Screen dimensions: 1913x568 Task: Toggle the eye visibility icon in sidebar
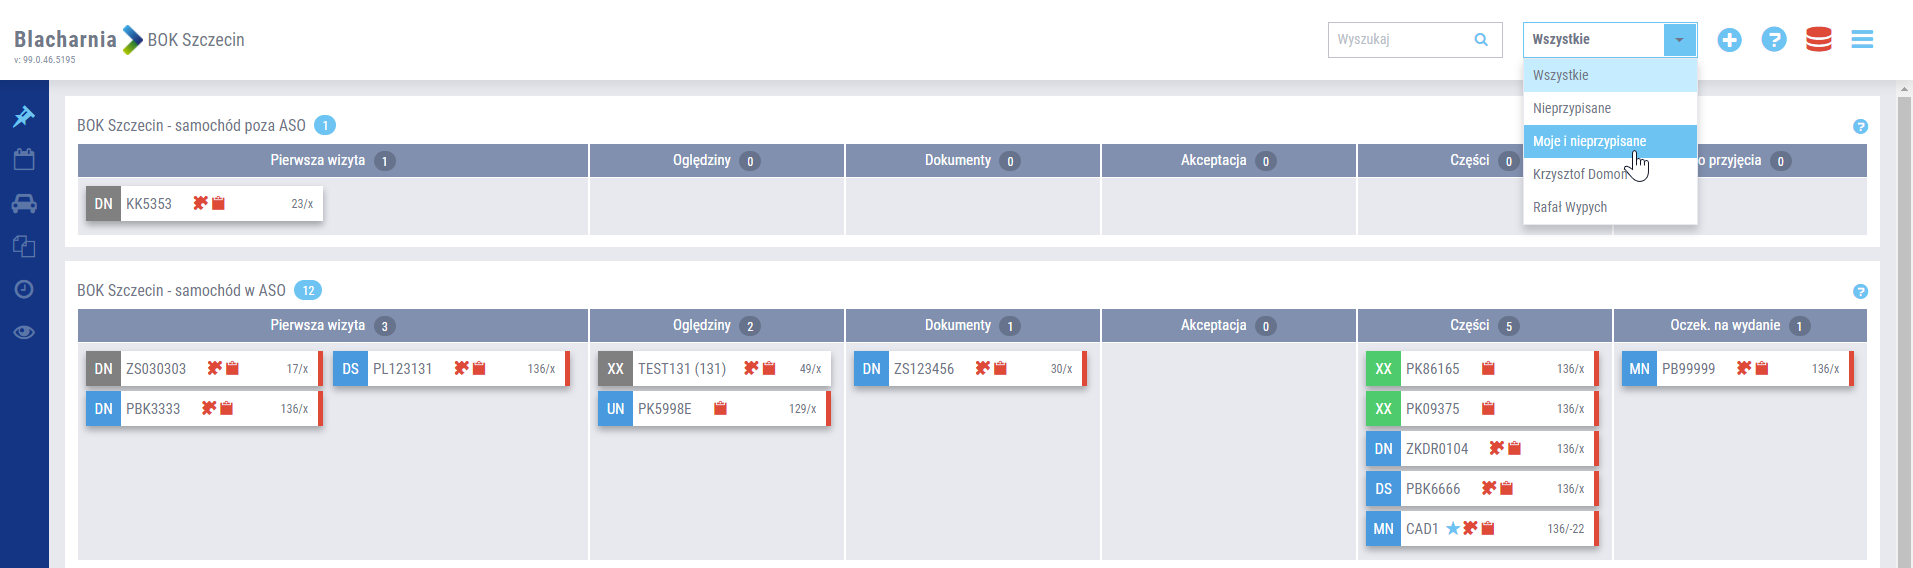click(24, 332)
